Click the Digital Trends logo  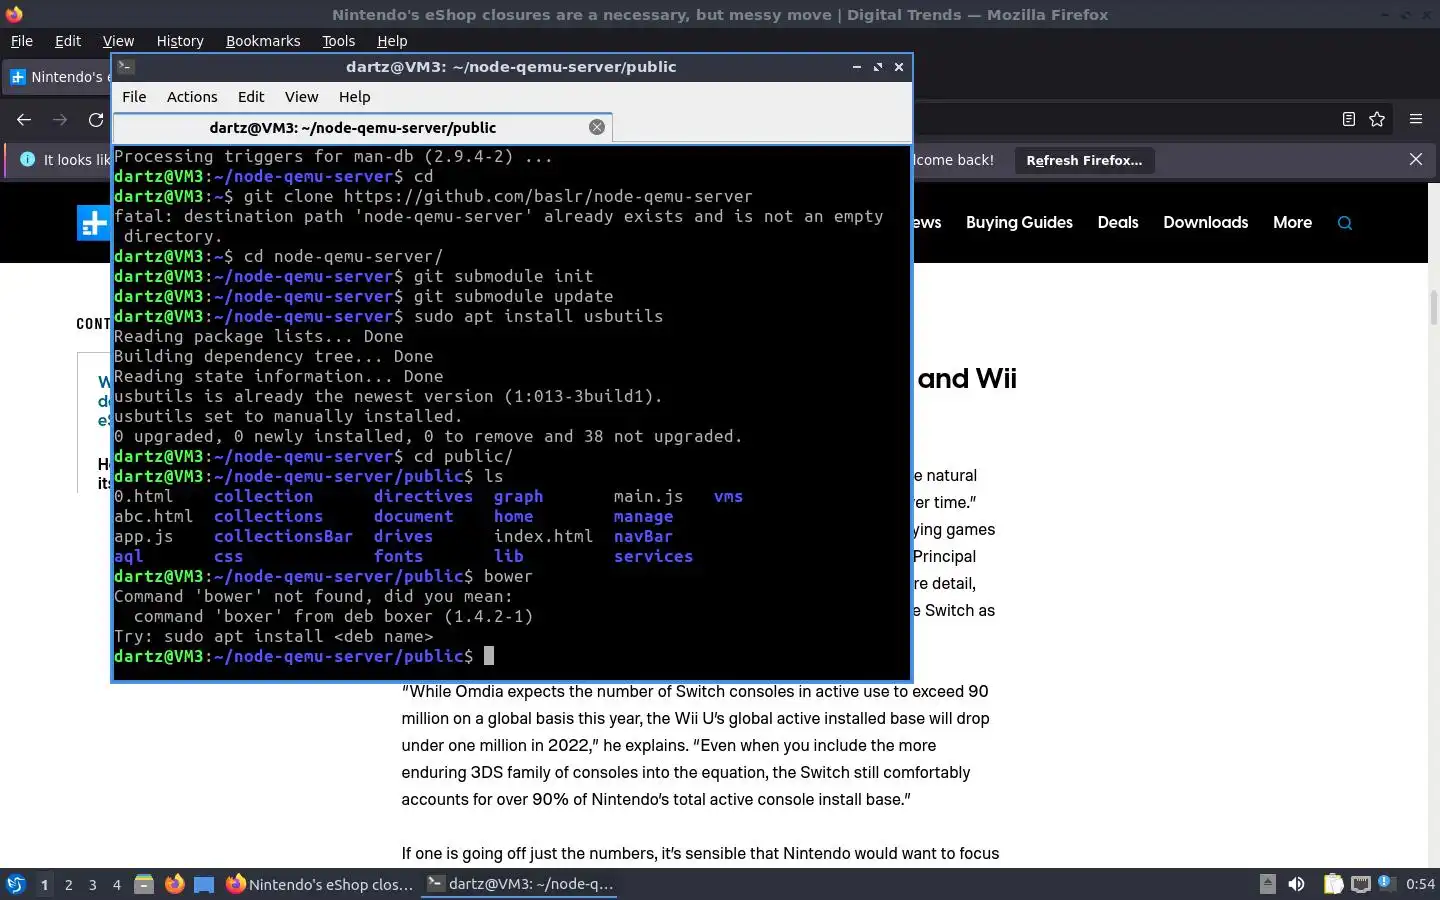point(94,223)
